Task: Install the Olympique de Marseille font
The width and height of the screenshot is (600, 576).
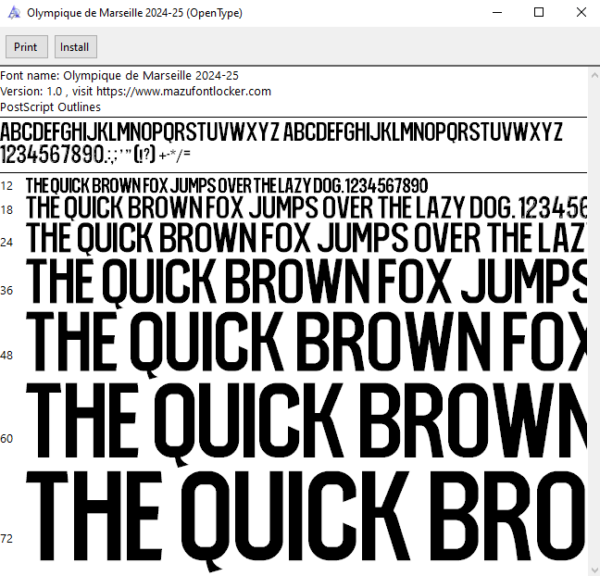Action: pyautogui.click(x=75, y=47)
